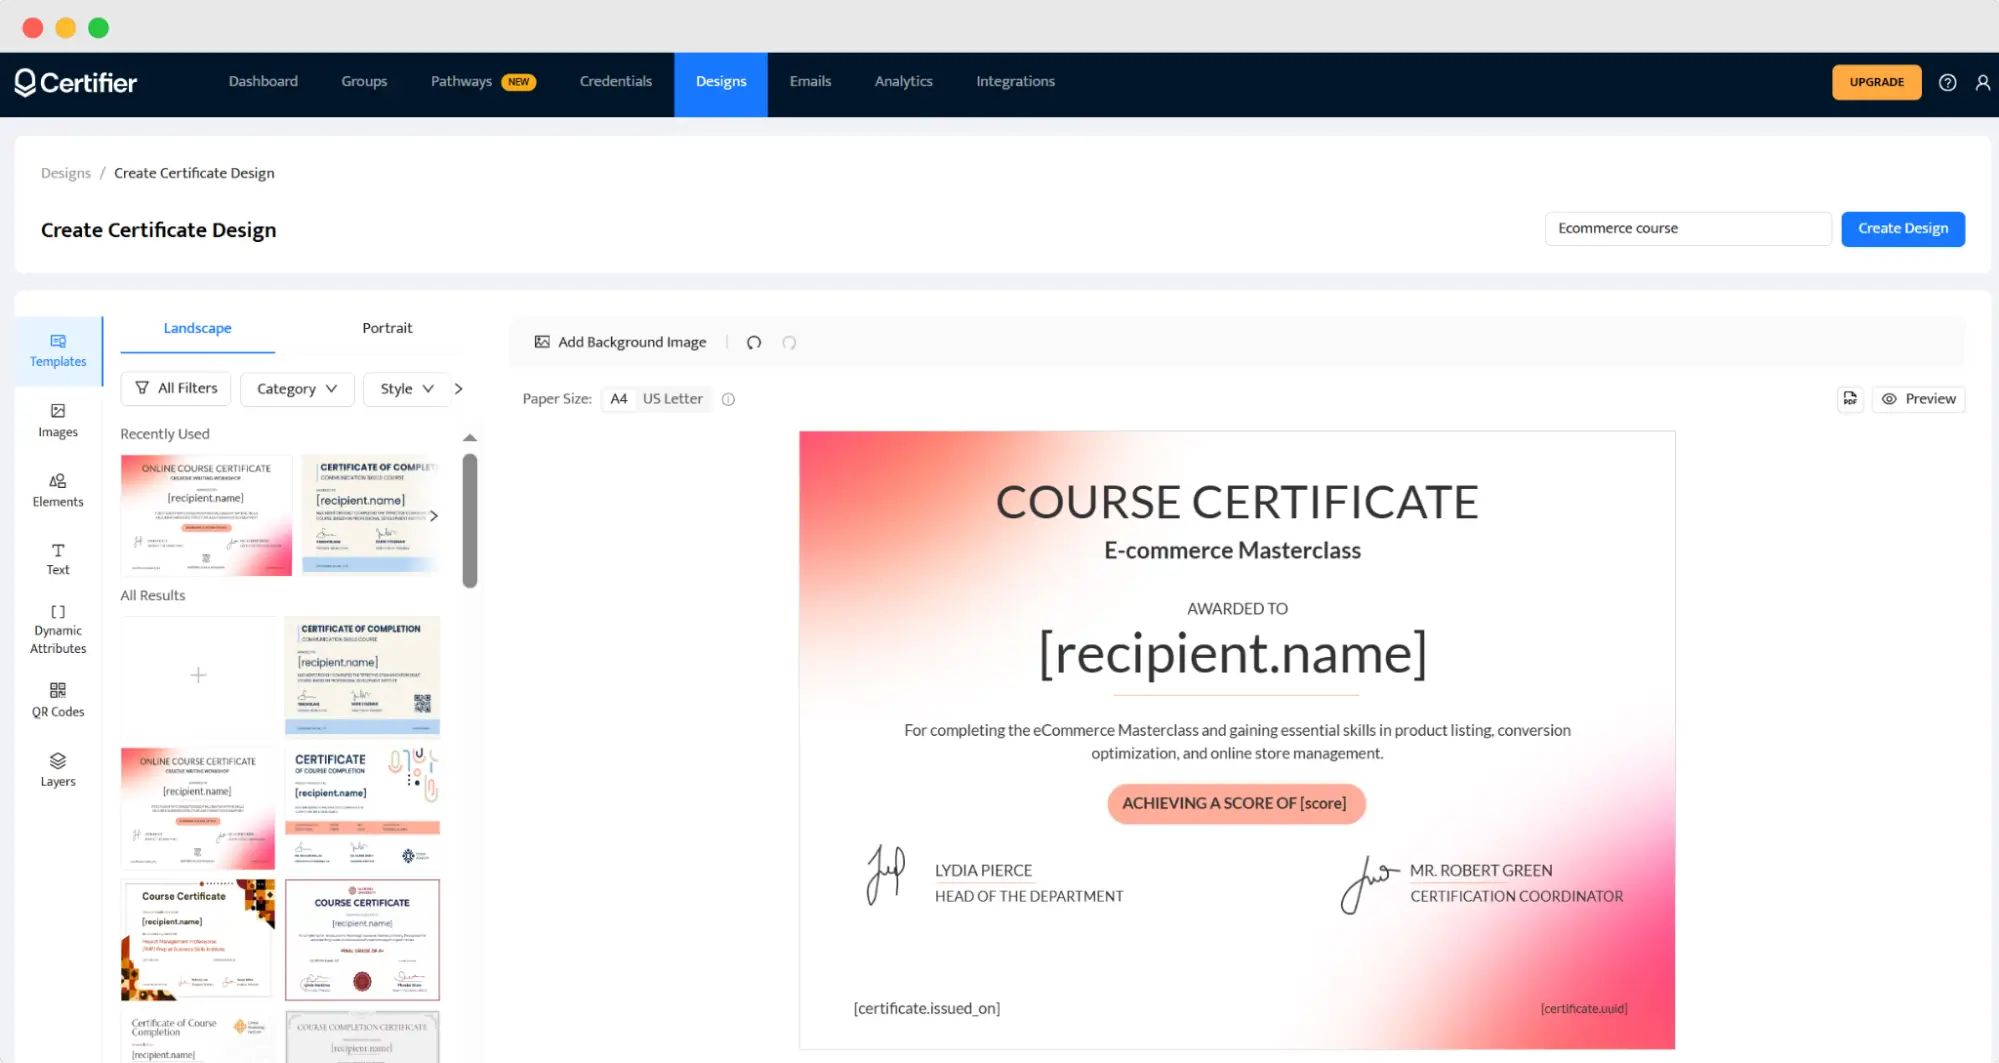
Task: Select E-commerce Masterclass subtitle on canvas
Action: (x=1232, y=550)
